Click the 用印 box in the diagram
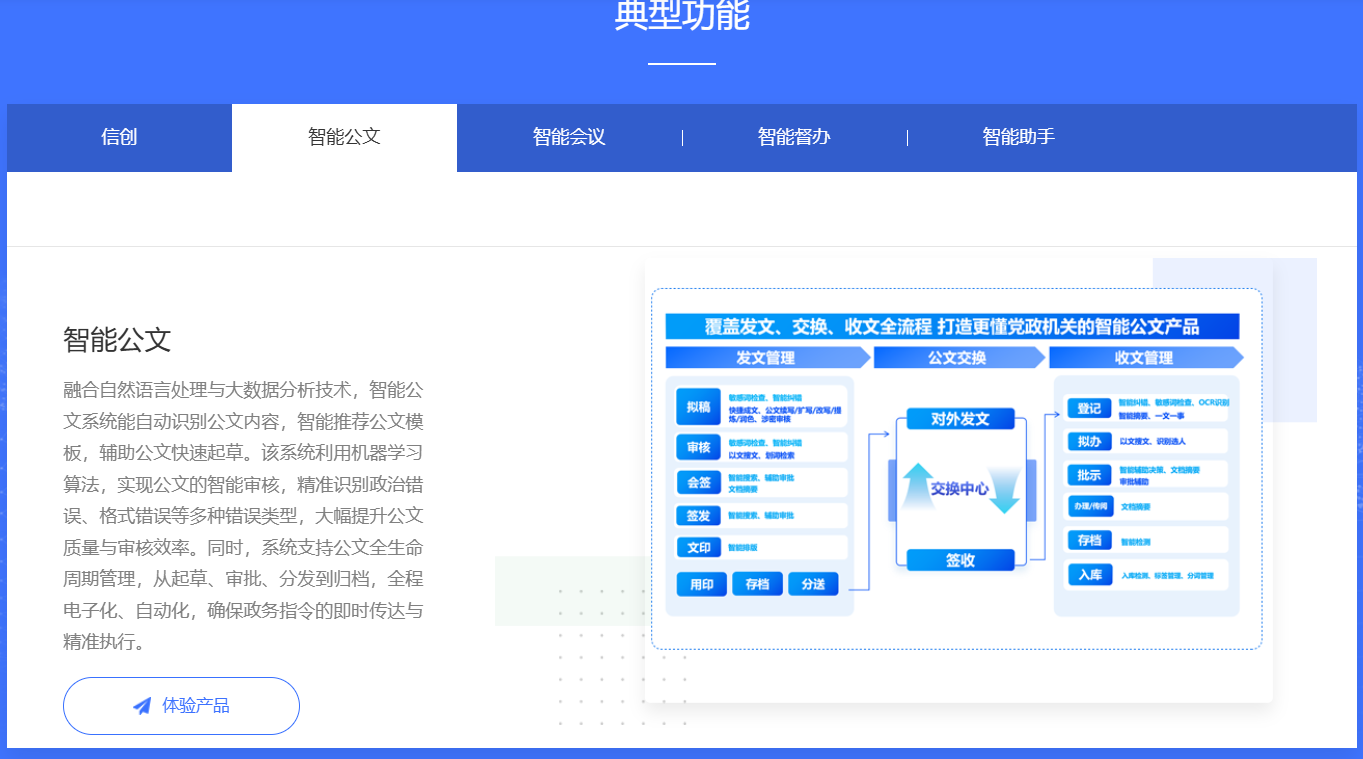Screen dimensions: 1363x759 click(701, 584)
